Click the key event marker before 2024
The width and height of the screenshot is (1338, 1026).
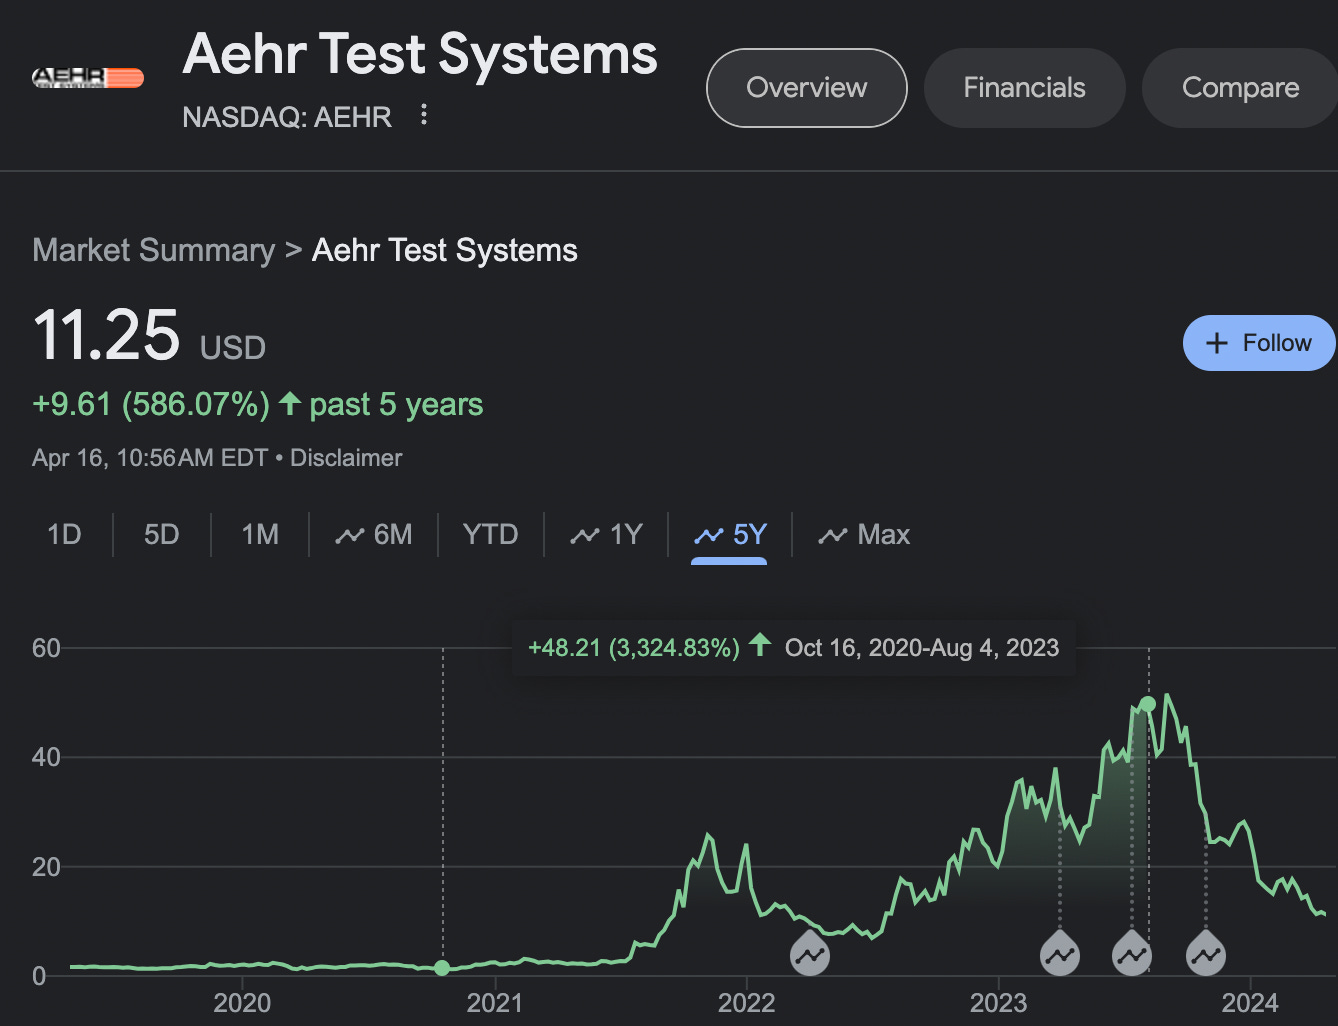click(x=1206, y=955)
